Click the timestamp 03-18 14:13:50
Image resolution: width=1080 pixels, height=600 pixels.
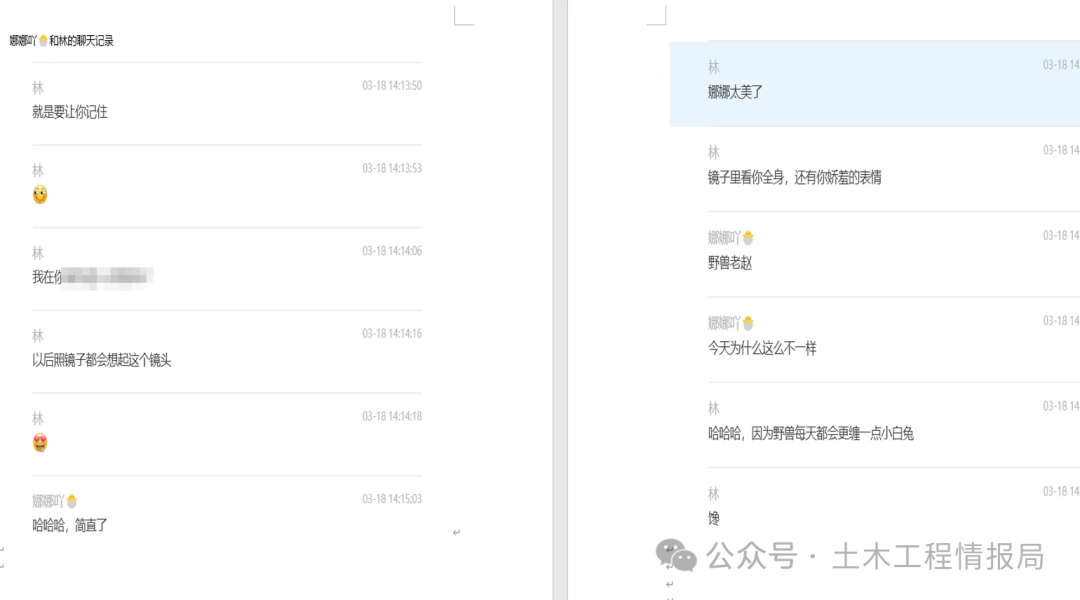pyautogui.click(x=392, y=86)
